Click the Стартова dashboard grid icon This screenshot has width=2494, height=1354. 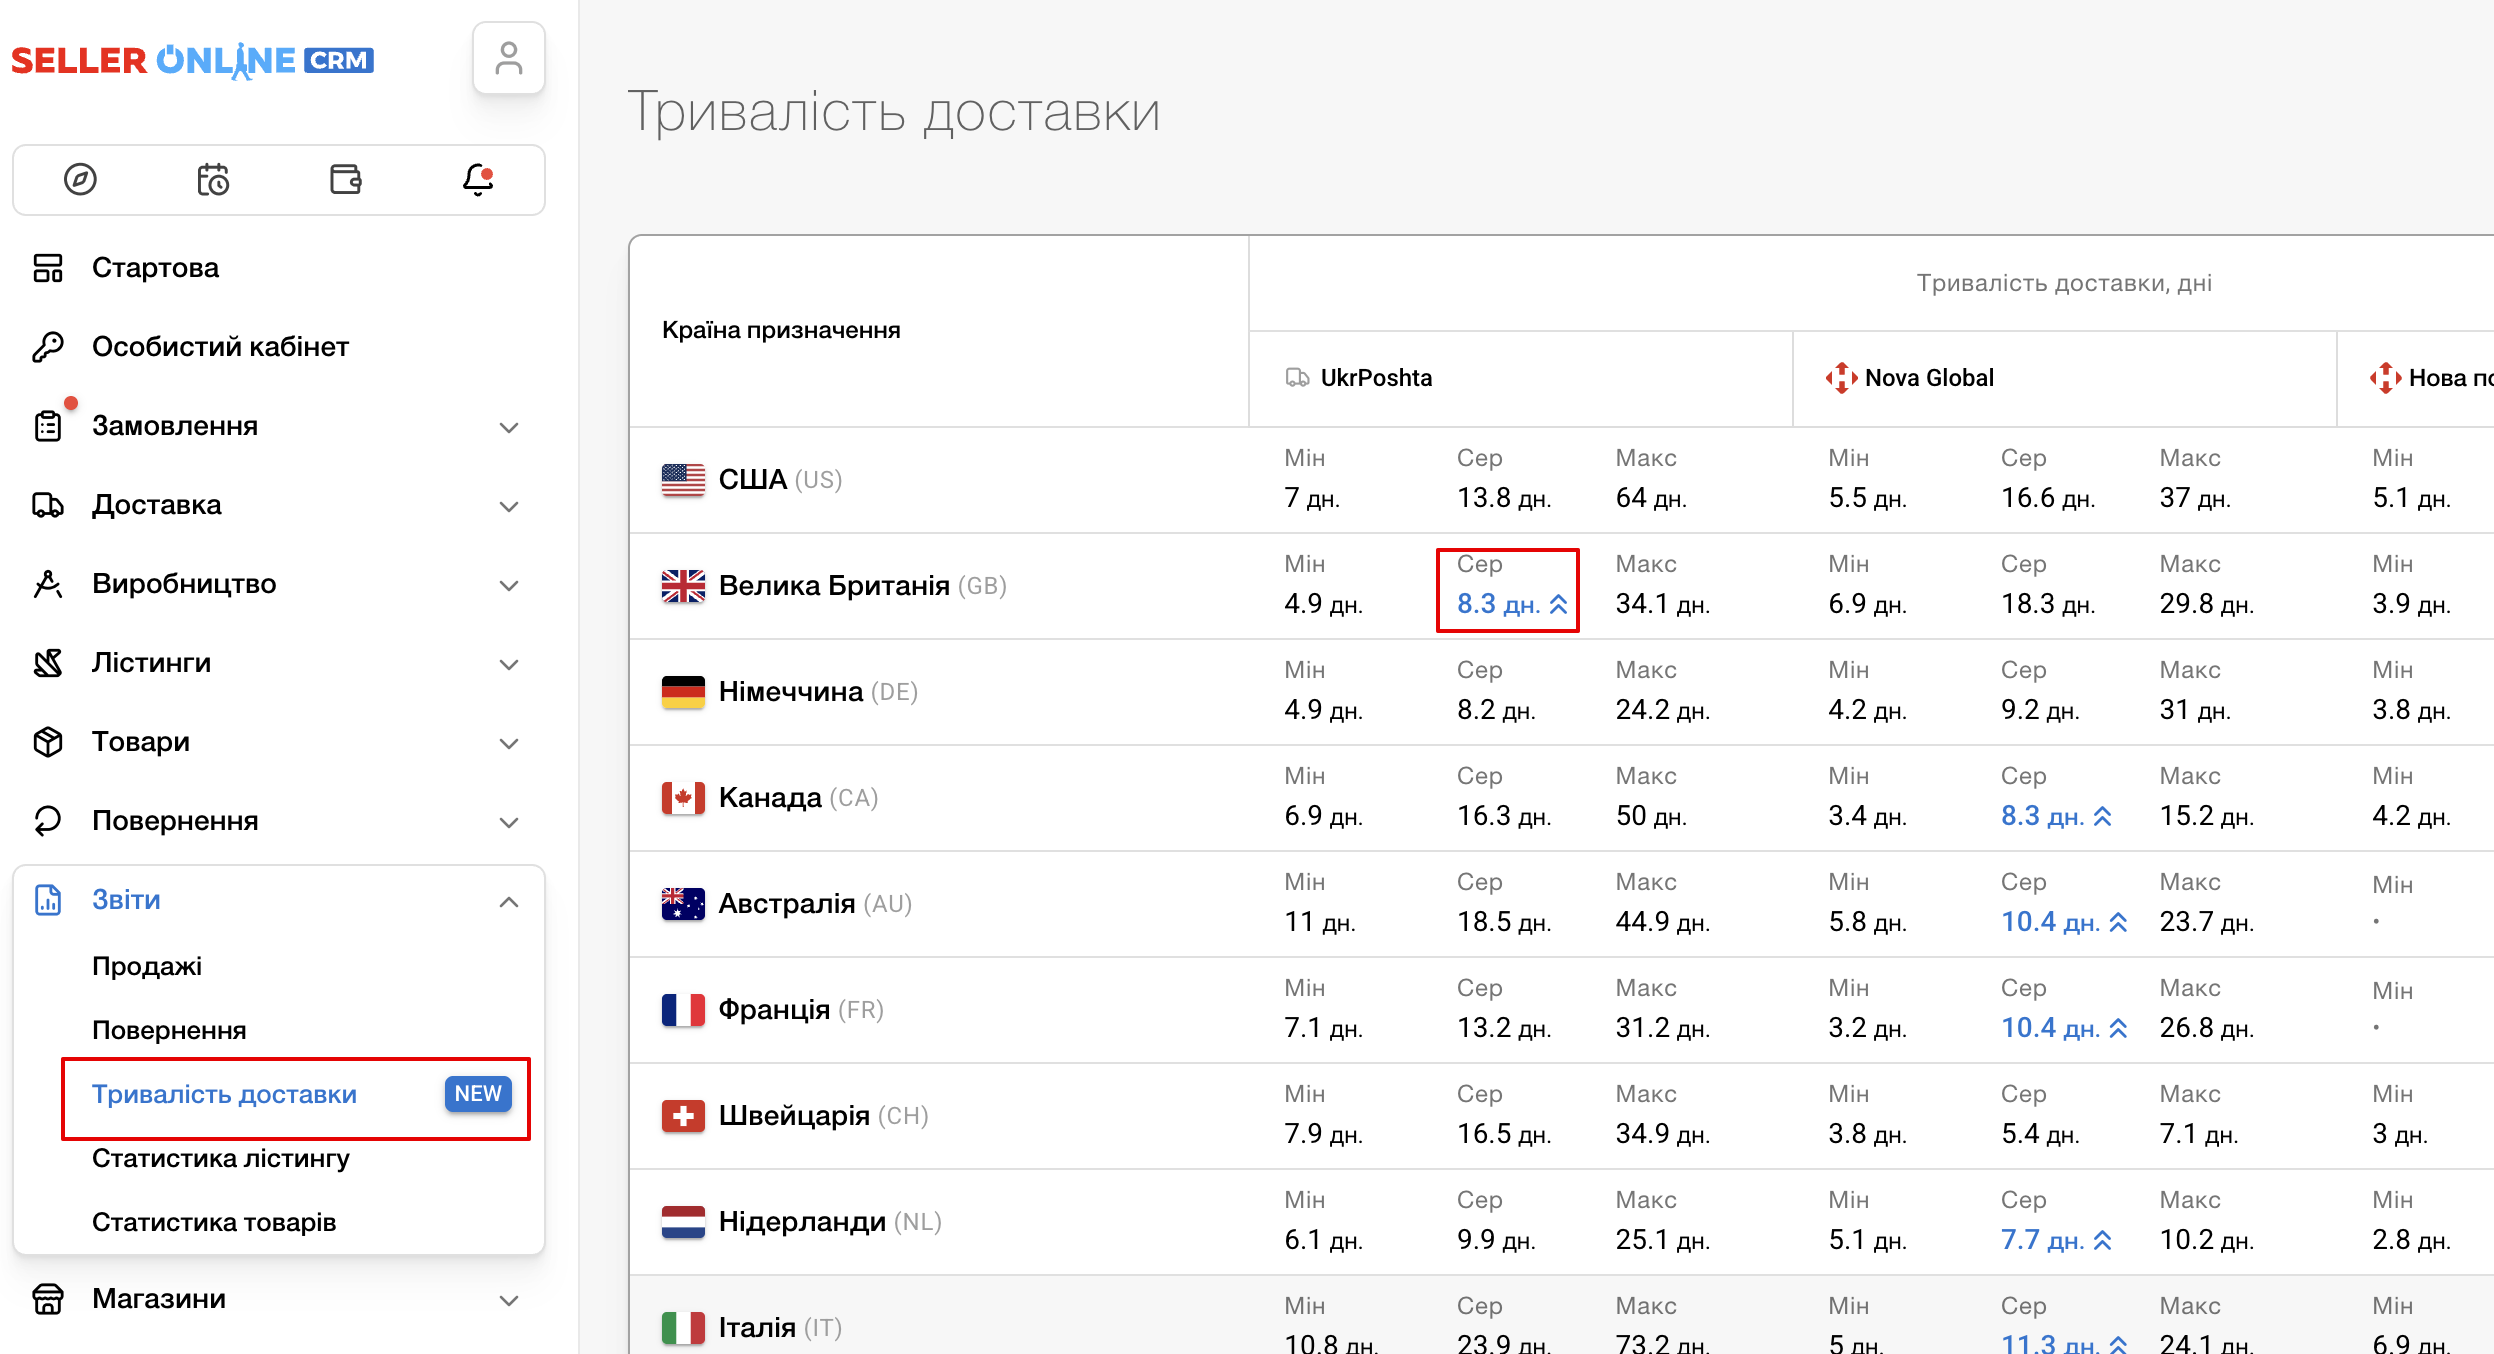click(x=47, y=267)
